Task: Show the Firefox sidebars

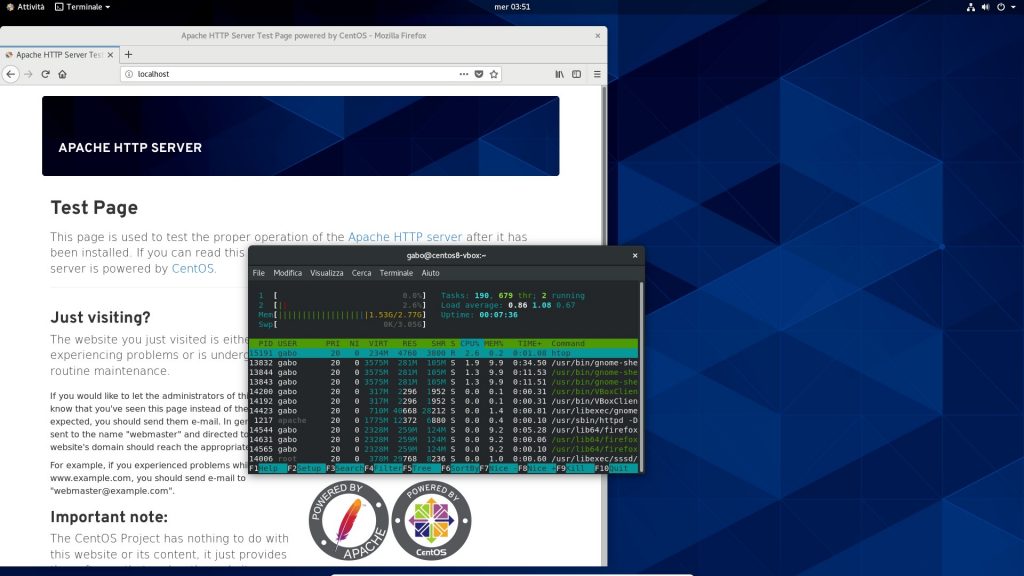Action: [x=577, y=74]
